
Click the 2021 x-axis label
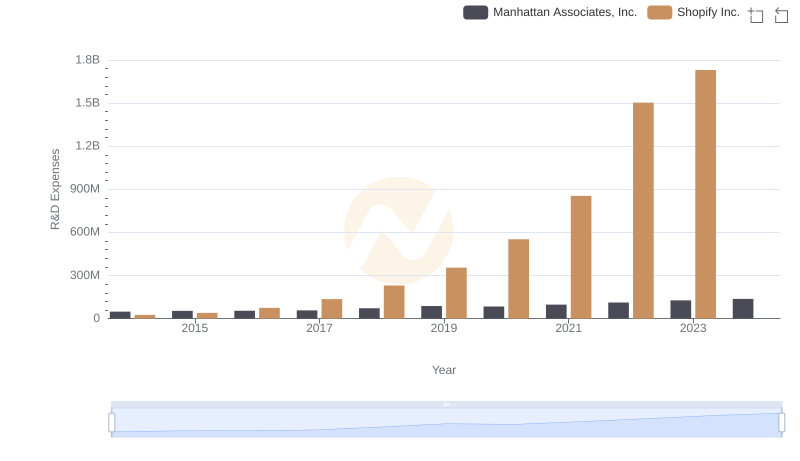pyautogui.click(x=568, y=328)
